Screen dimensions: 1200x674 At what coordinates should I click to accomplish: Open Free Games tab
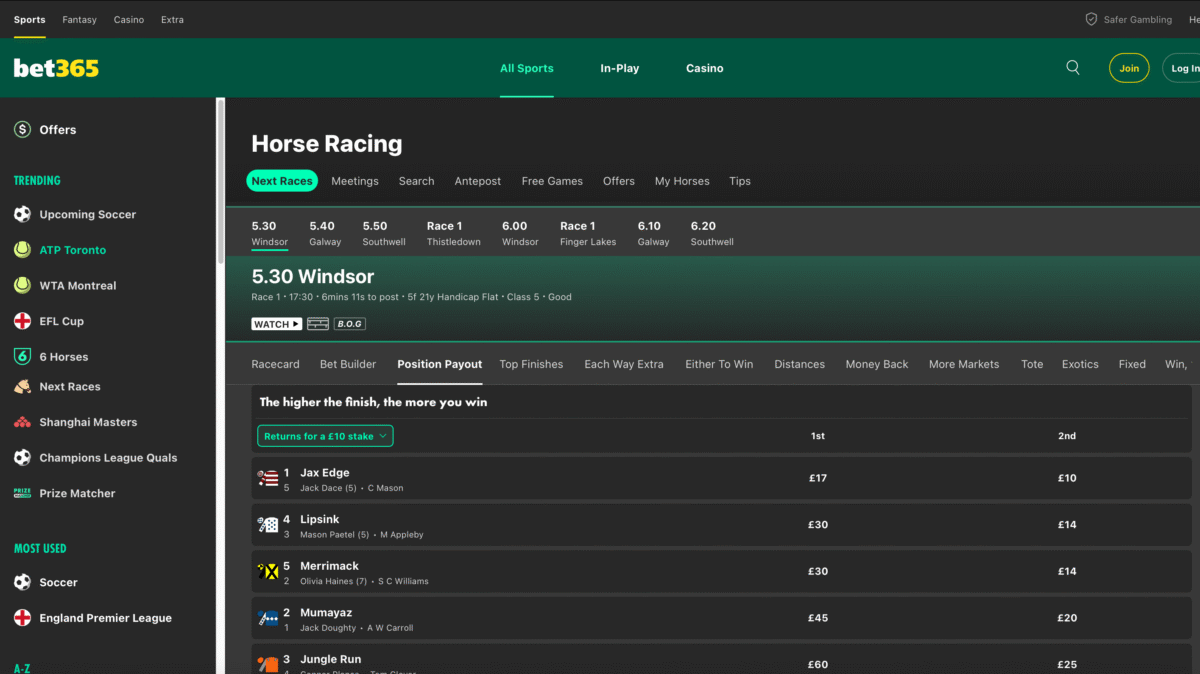point(552,181)
